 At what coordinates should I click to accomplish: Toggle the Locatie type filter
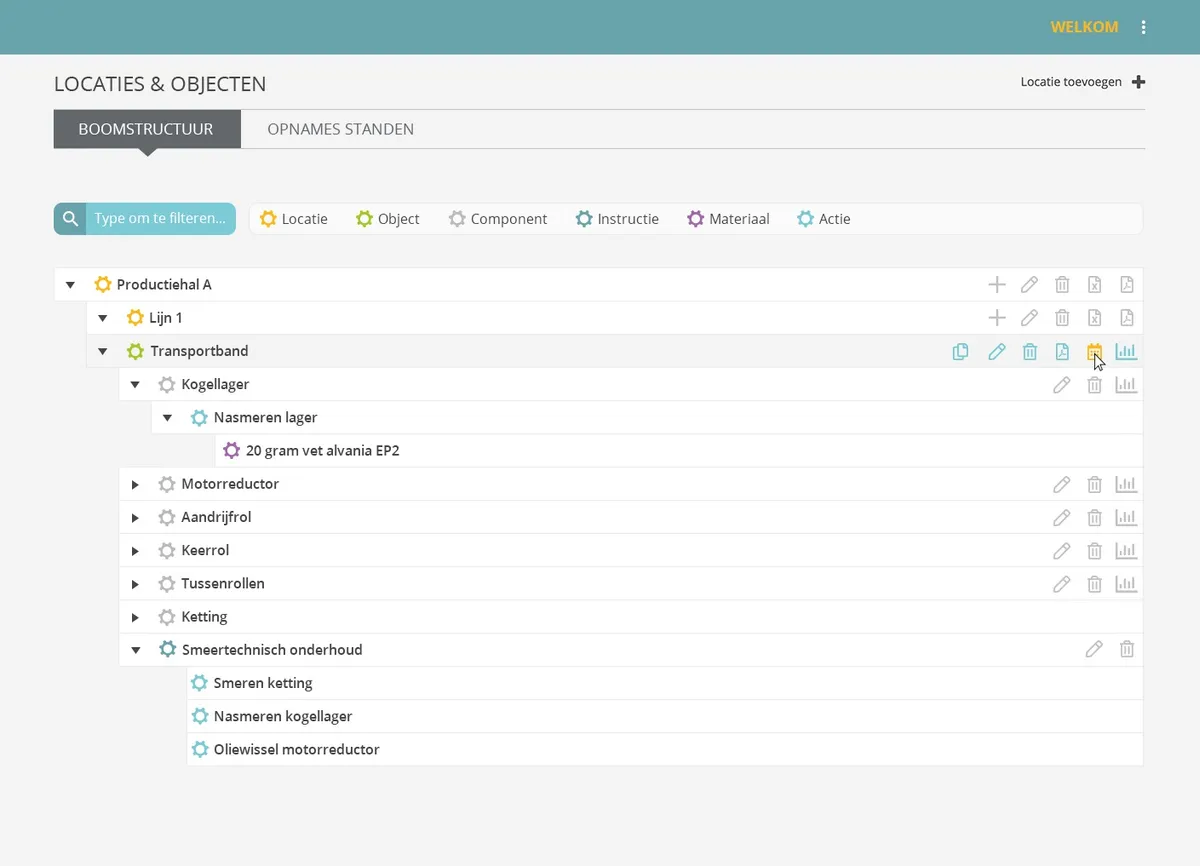pos(294,219)
